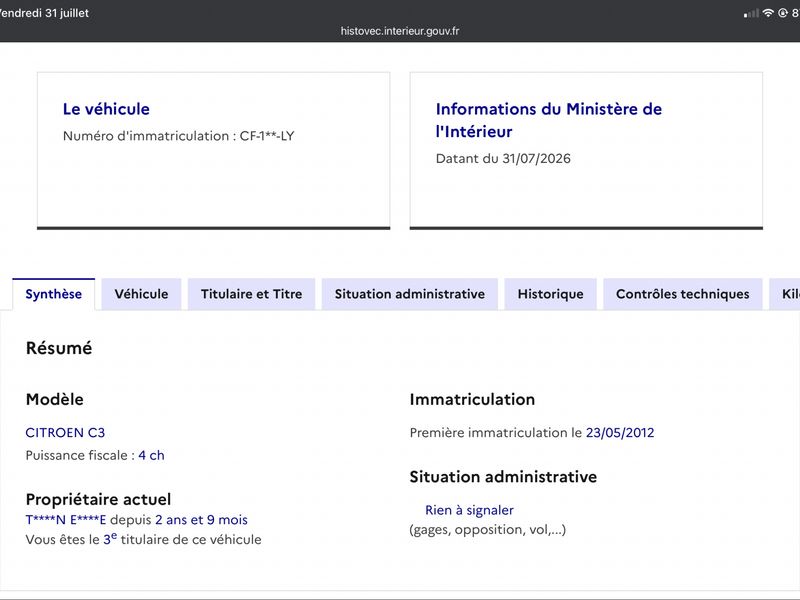This screenshot has width=800, height=600.
Task: Click the 'Puissance fiscale : 4 ch' line
Action: (x=95, y=455)
